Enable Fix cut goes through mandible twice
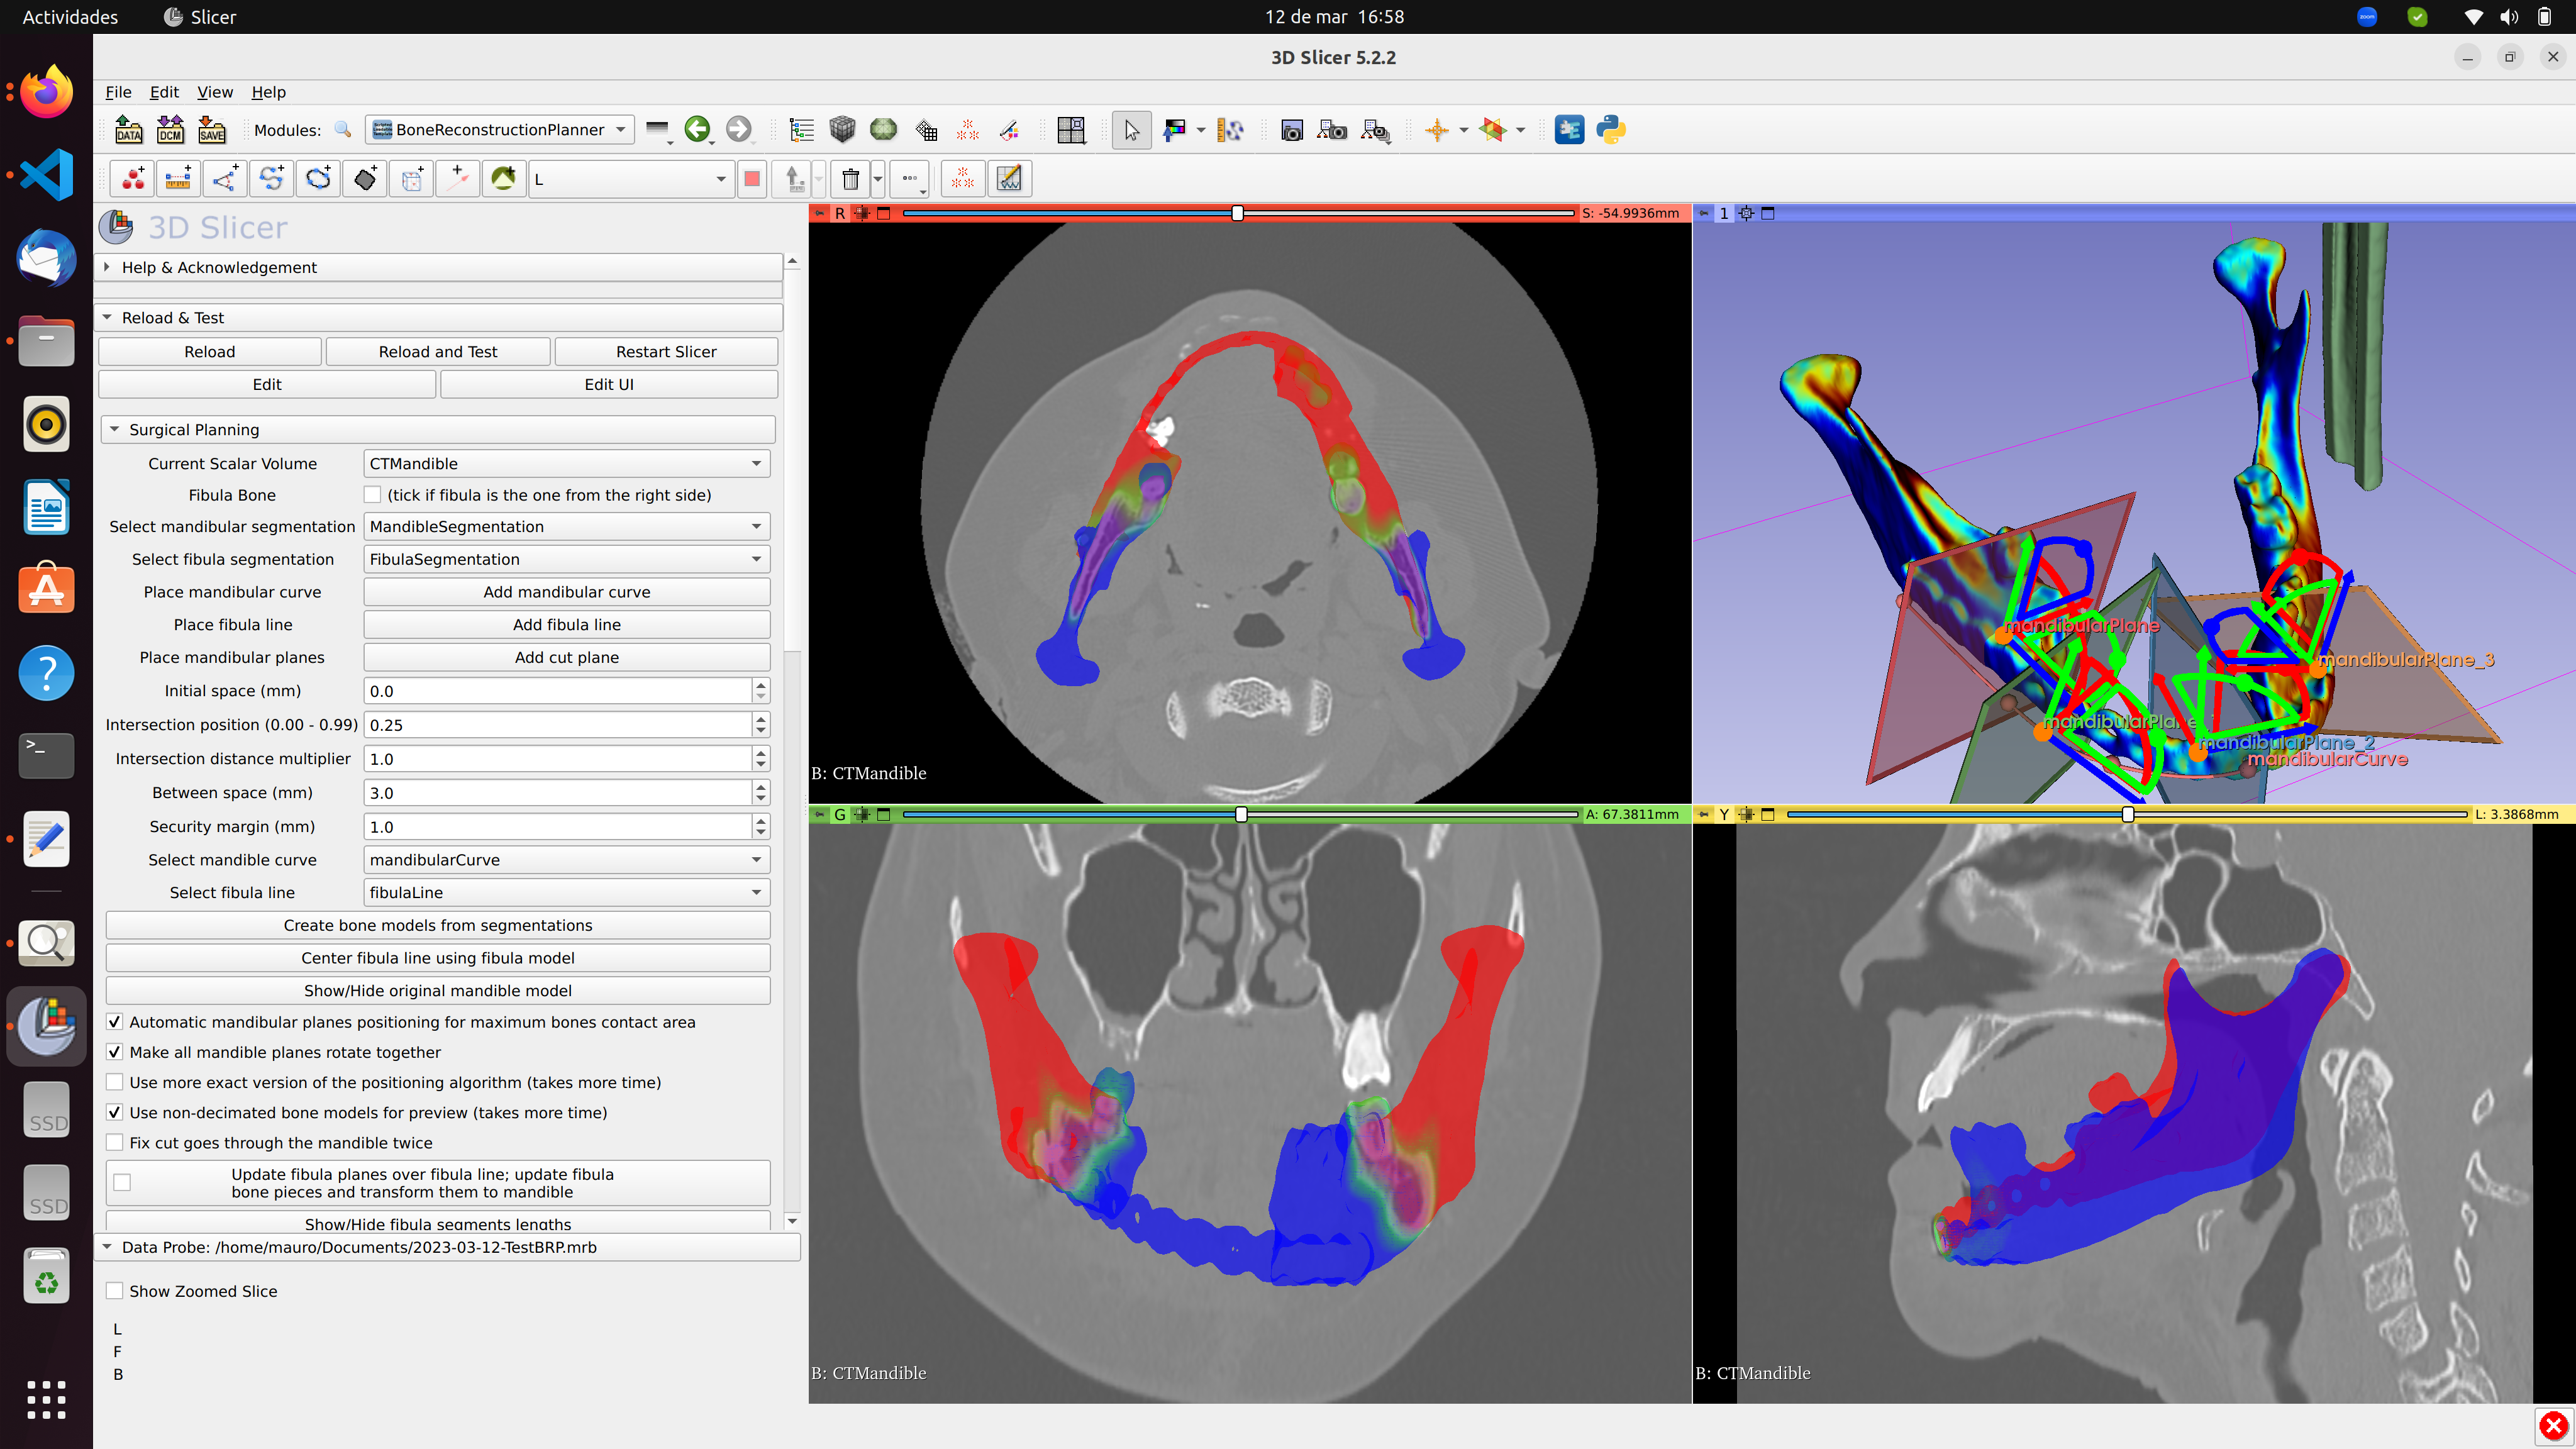 pos(115,1142)
